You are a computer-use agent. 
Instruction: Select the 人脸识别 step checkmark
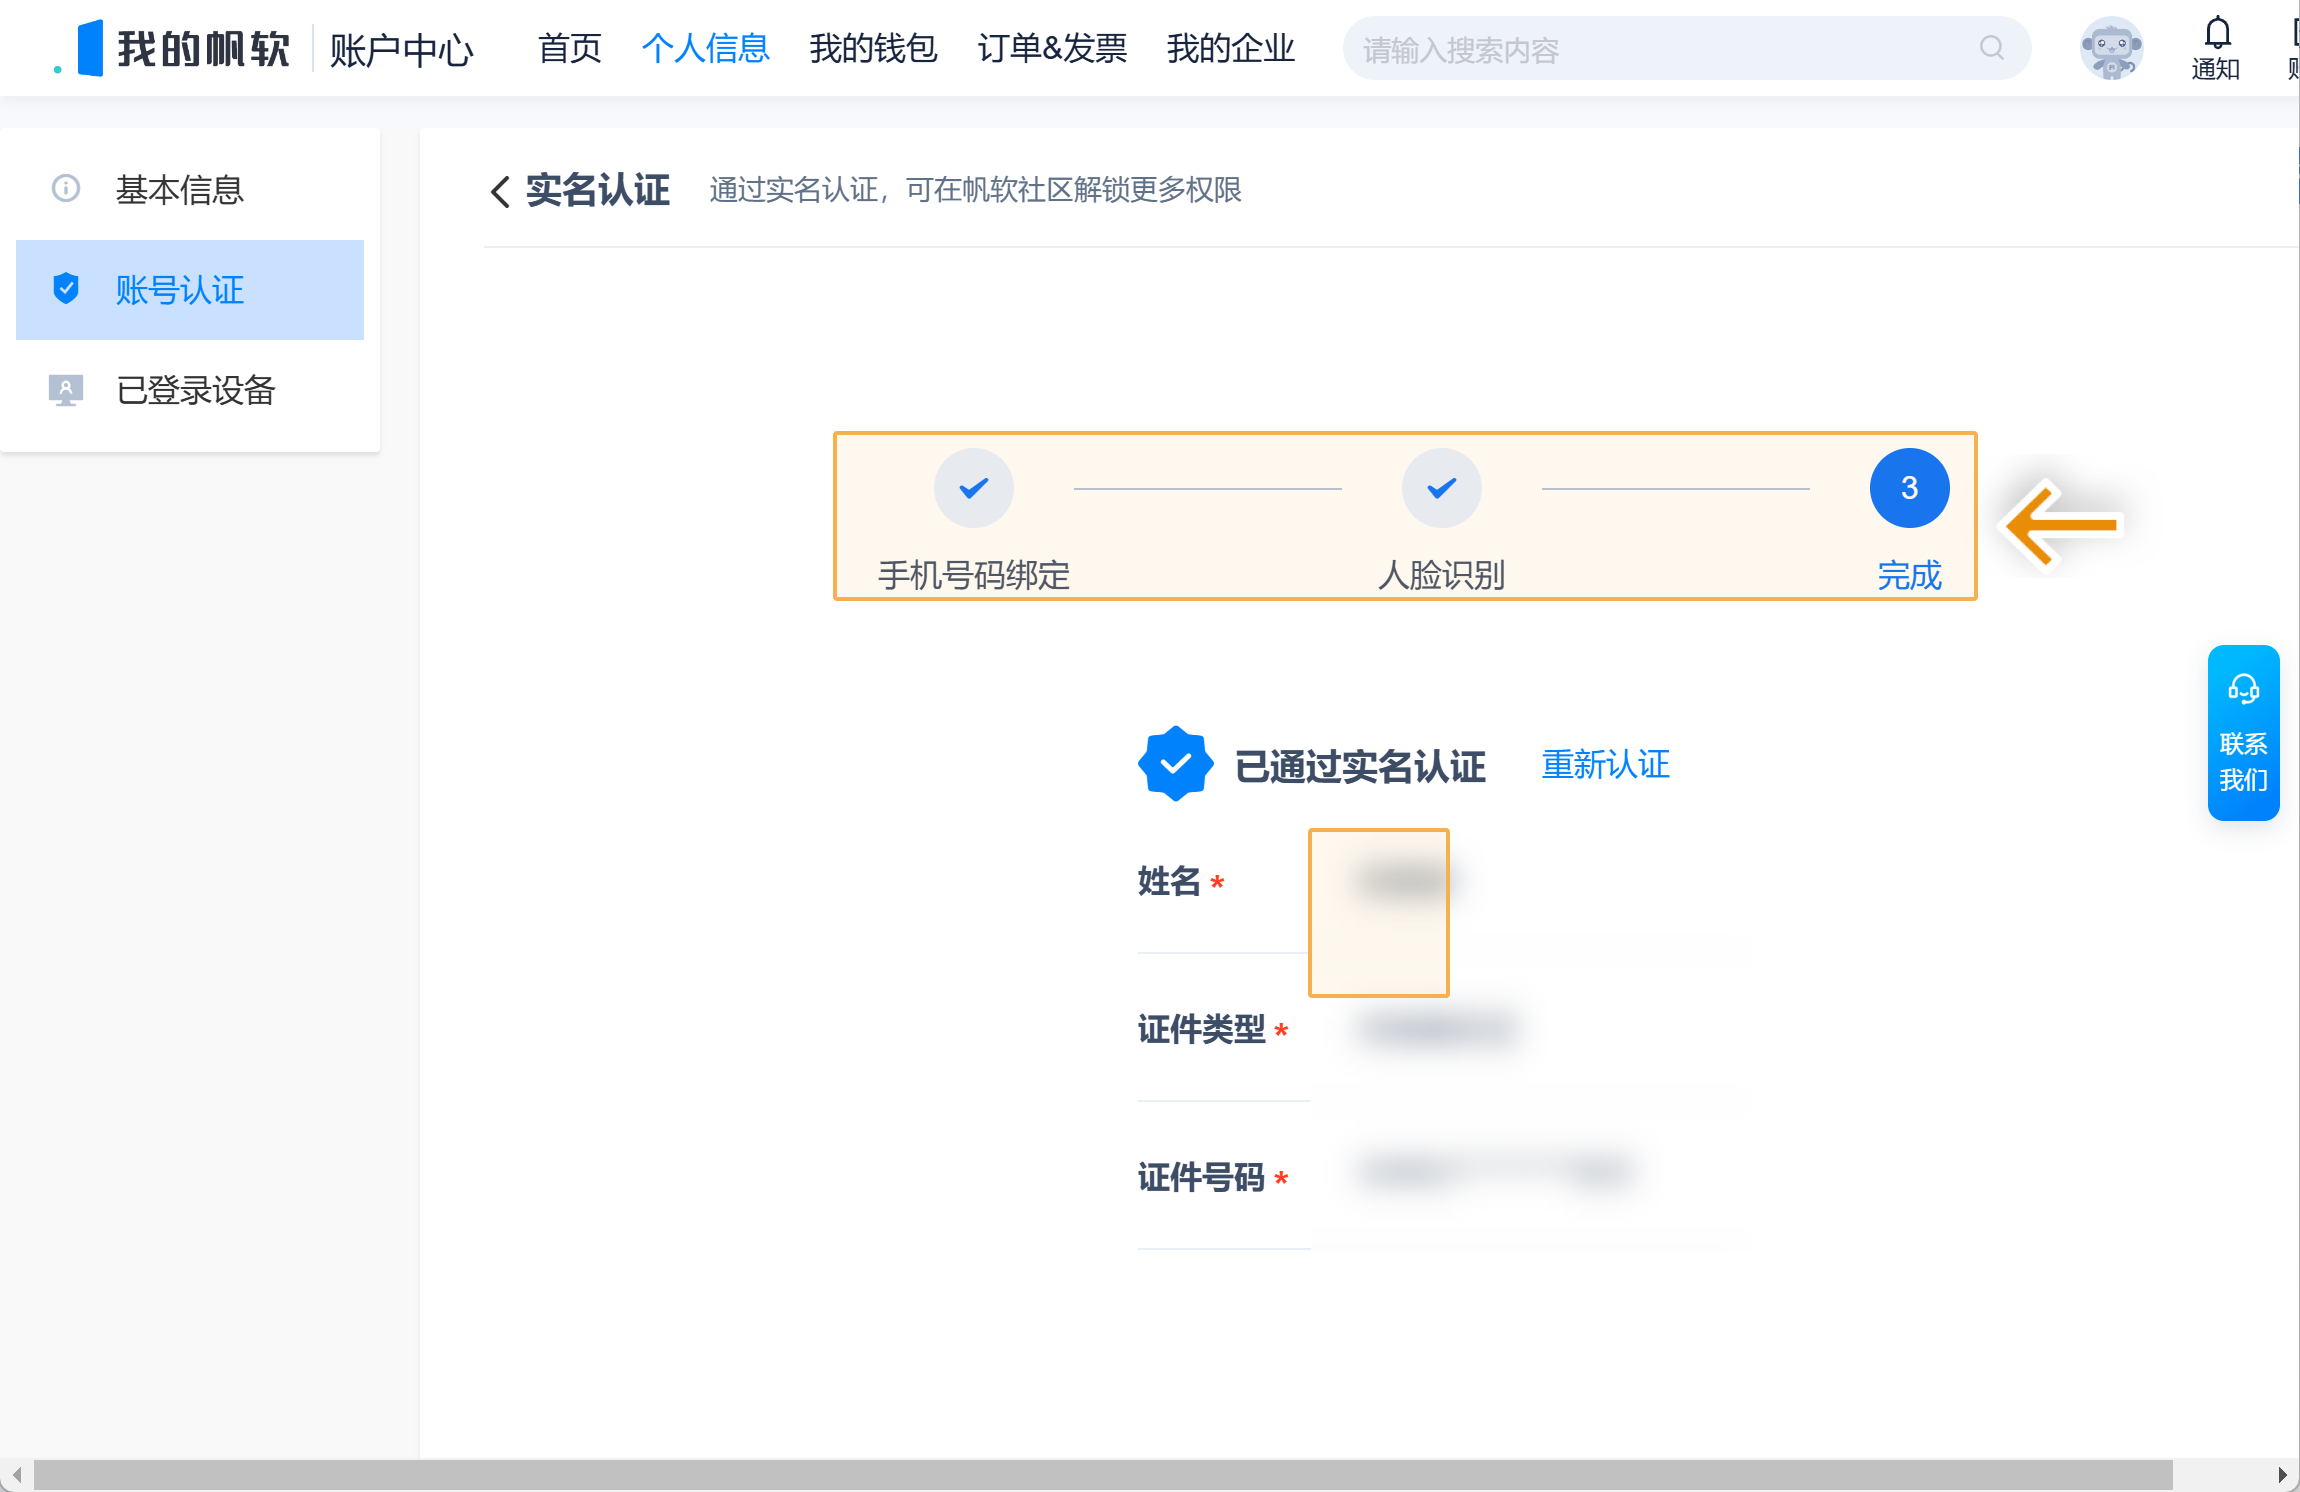point(1441,488)
